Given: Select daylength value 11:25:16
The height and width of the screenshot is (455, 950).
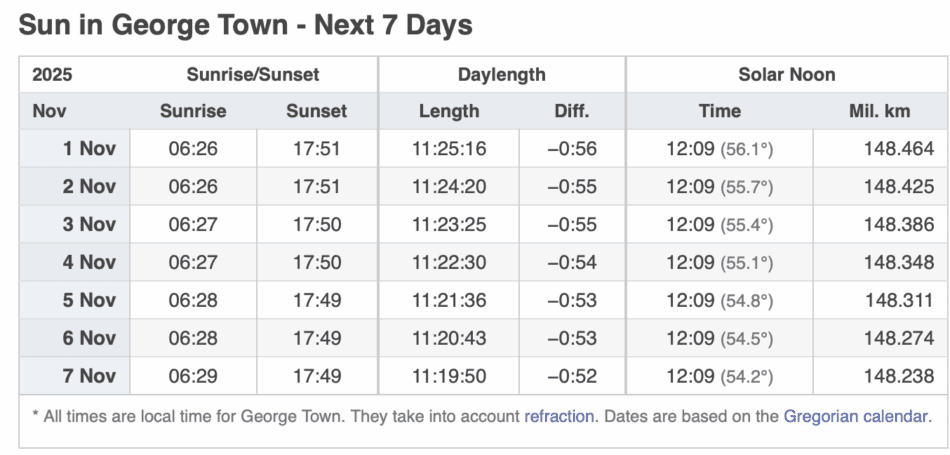Looking at the screenshot, I should click(449, 149).
